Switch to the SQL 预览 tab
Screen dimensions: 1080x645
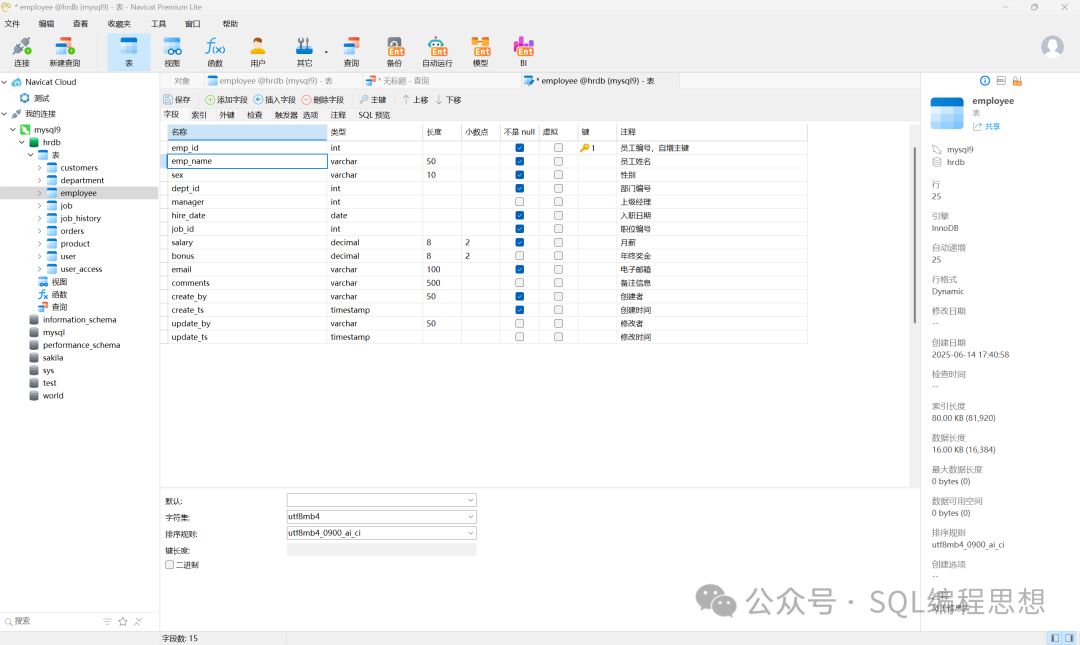point(374,115)
